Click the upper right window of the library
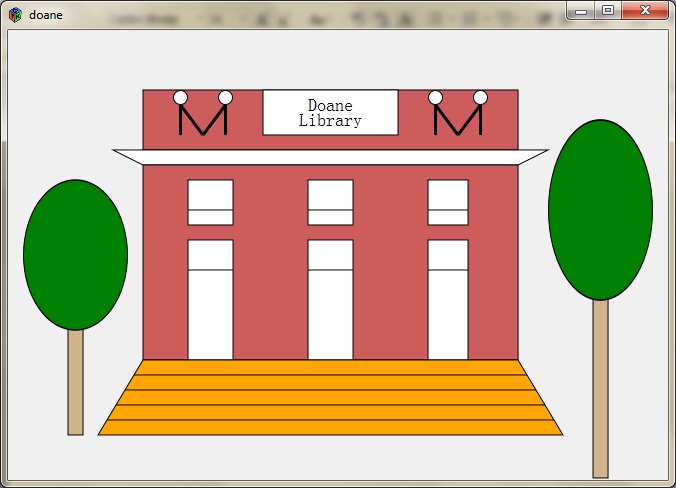This screenshot has height=488, width=676. (x=448, y=202)
